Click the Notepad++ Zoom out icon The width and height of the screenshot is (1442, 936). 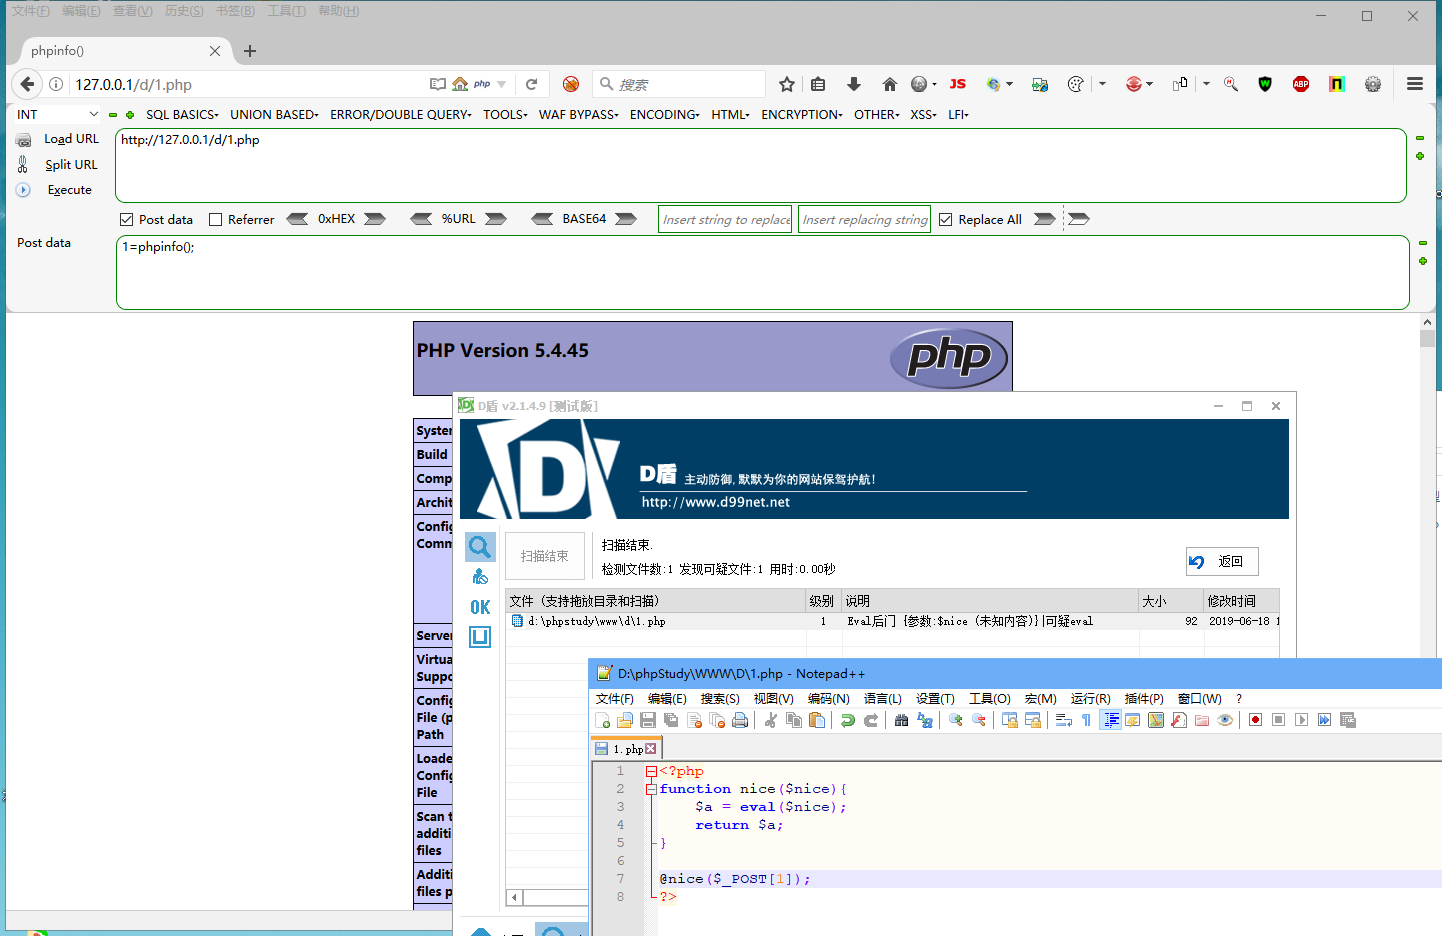click(x=979, y=720)
